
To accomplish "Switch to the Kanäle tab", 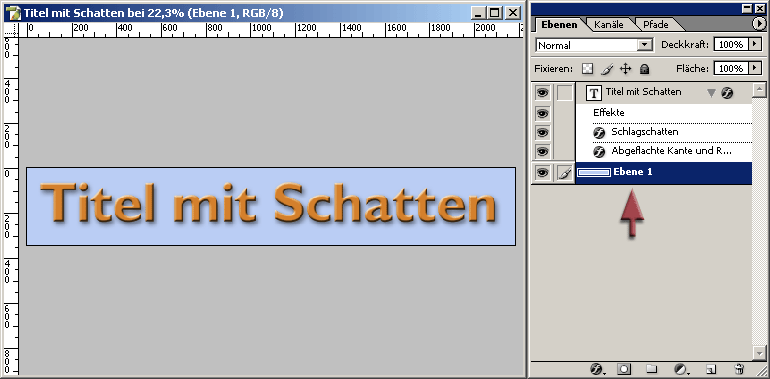I will (x=608, y=24).
